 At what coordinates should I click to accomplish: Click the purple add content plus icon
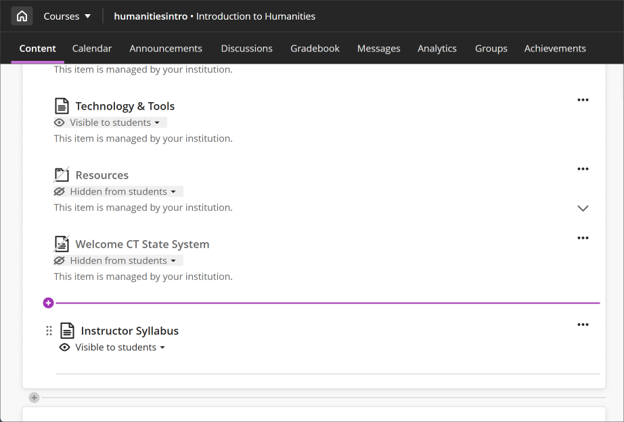click(x=49, y=303)
